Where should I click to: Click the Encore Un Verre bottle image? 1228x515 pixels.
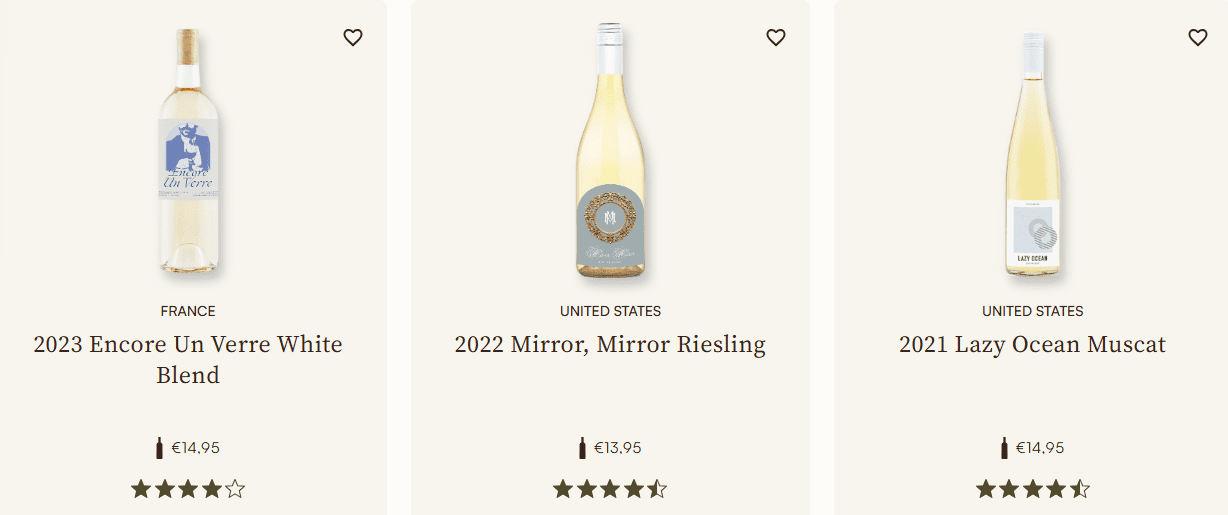click(188, 150)
